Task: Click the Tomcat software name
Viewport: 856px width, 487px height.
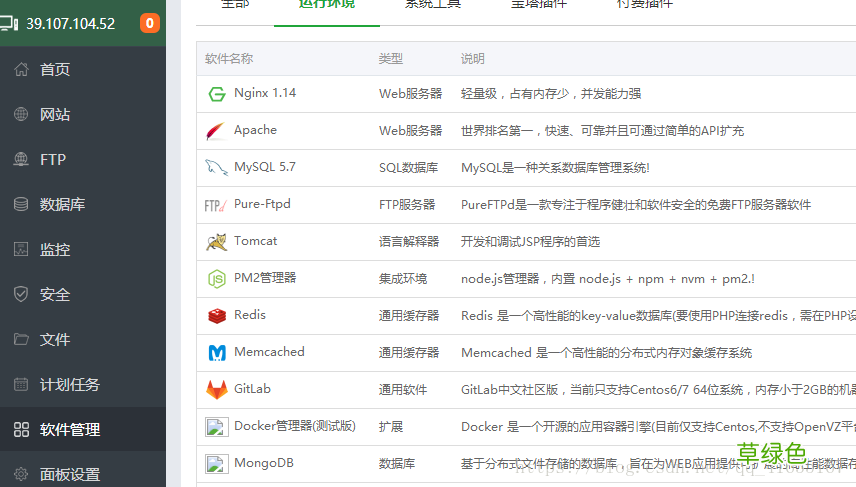Action: coord(255,241)
